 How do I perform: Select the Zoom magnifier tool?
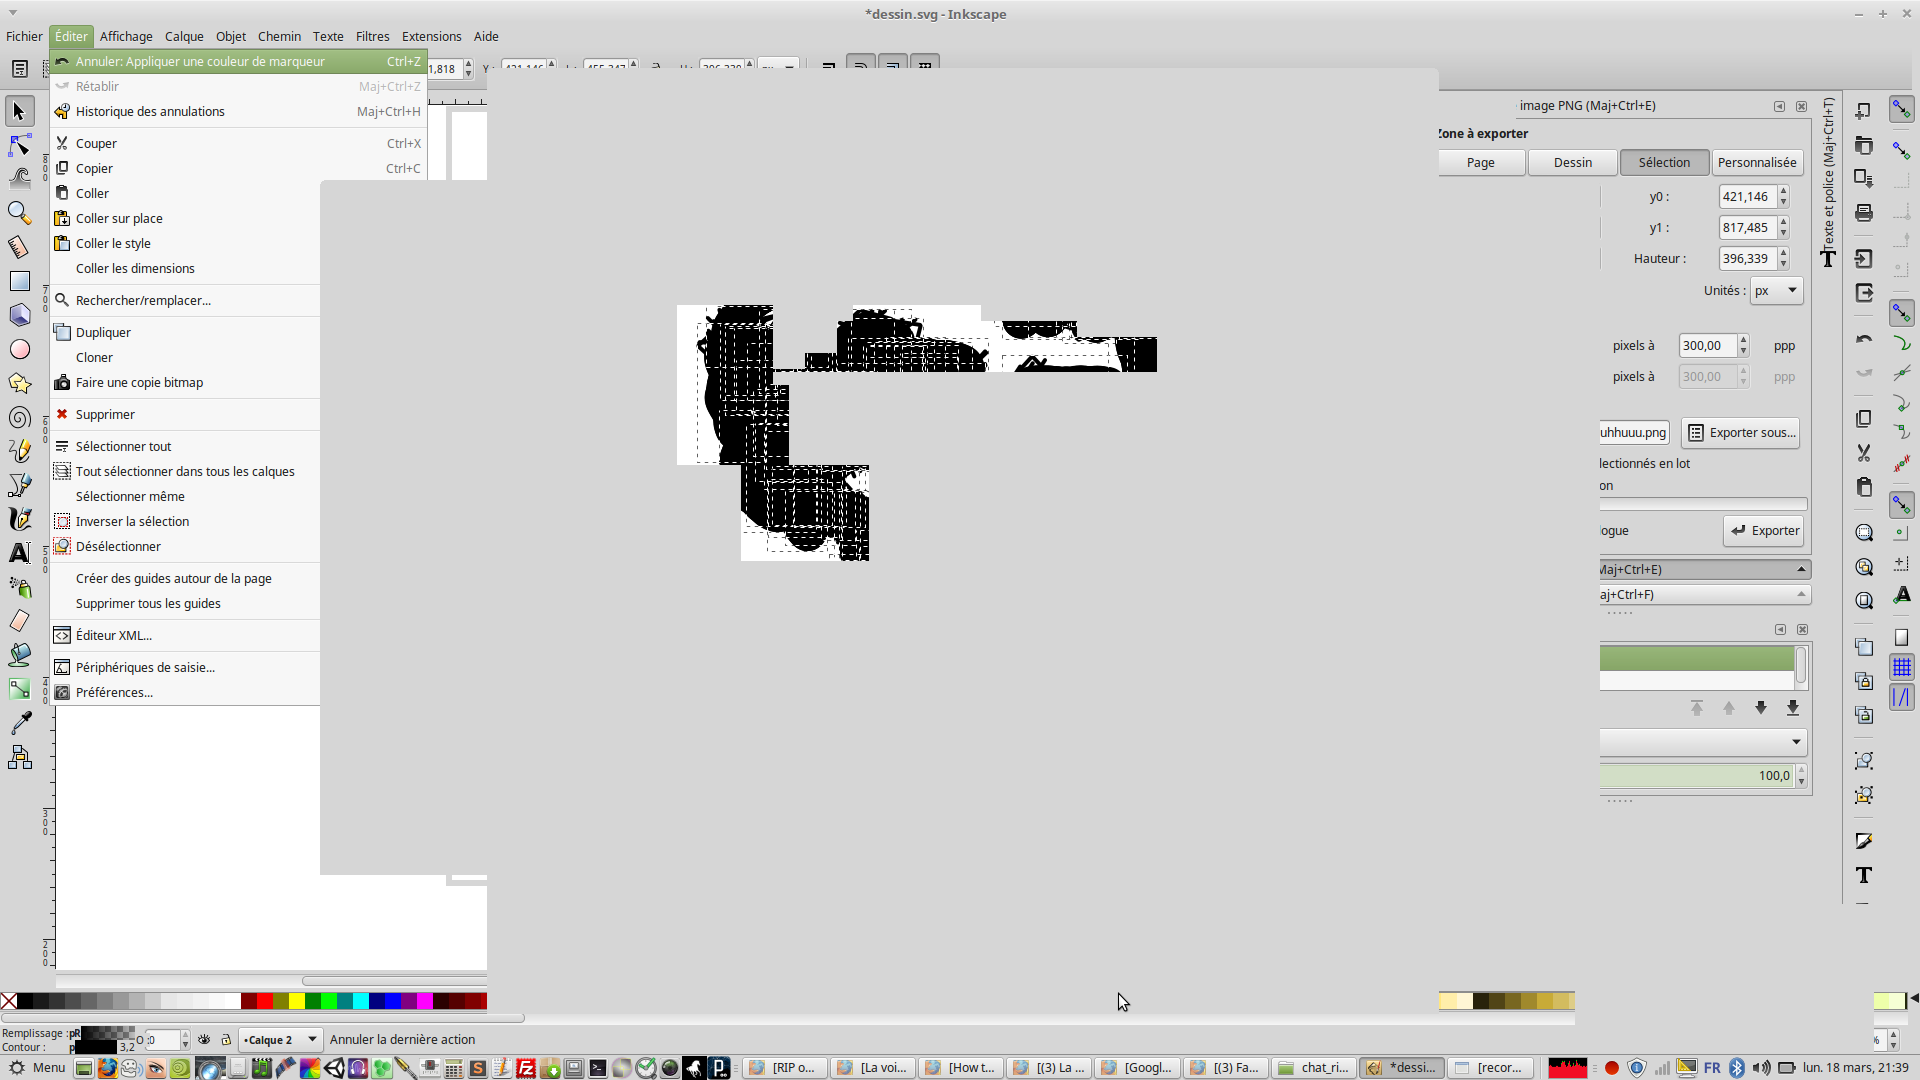tap(19, 213)
